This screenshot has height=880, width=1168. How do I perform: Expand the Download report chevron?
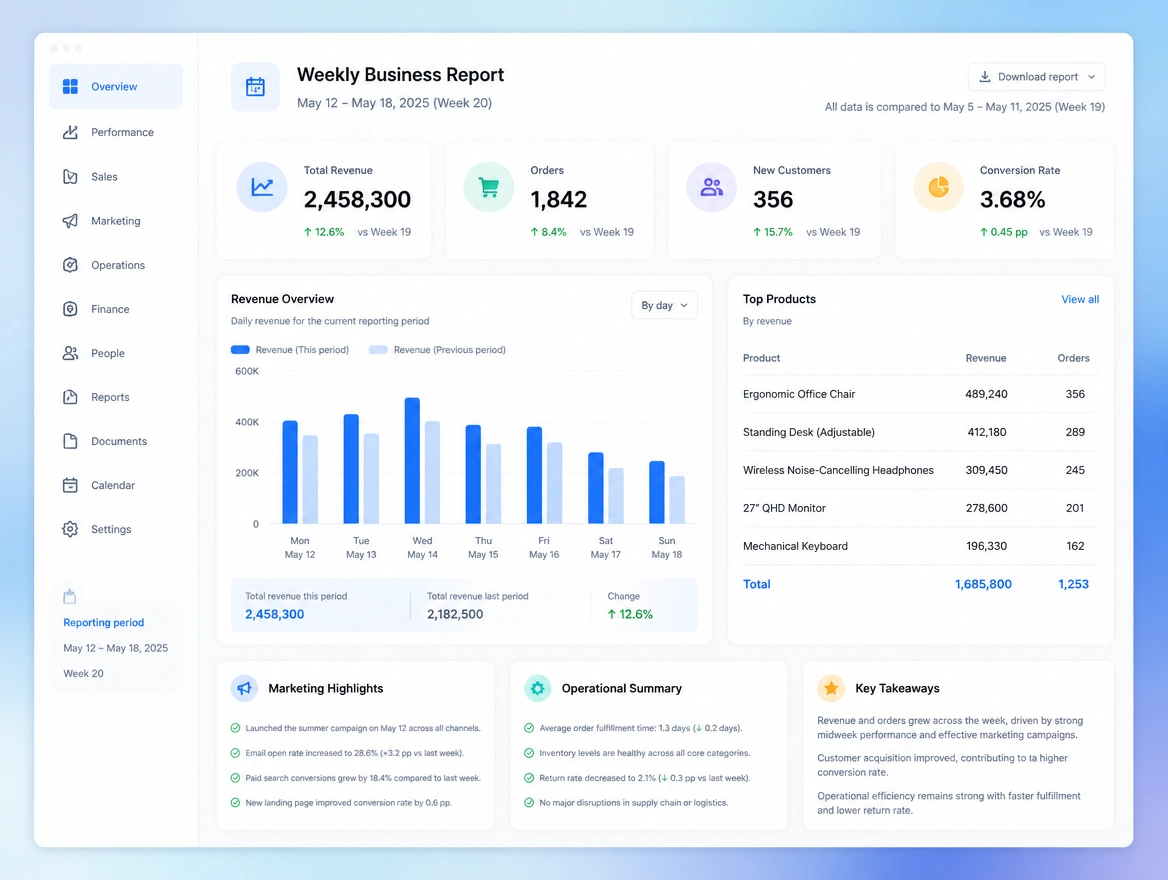(x=1091, y=77)
